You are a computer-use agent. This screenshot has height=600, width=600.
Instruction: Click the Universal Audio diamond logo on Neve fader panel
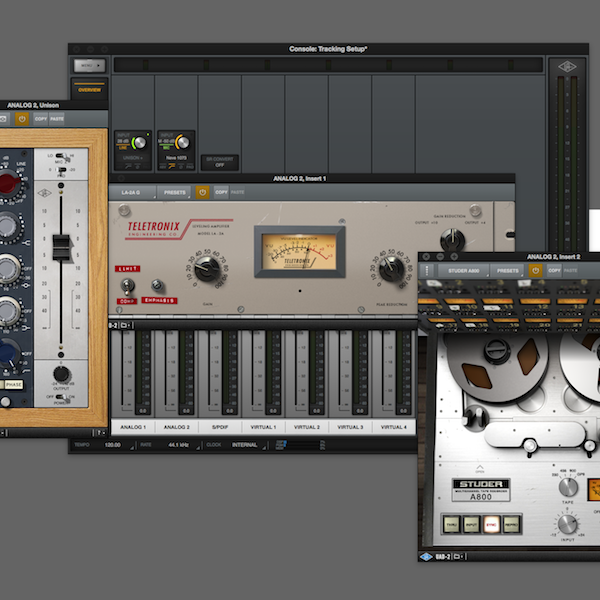click(44, 193)
